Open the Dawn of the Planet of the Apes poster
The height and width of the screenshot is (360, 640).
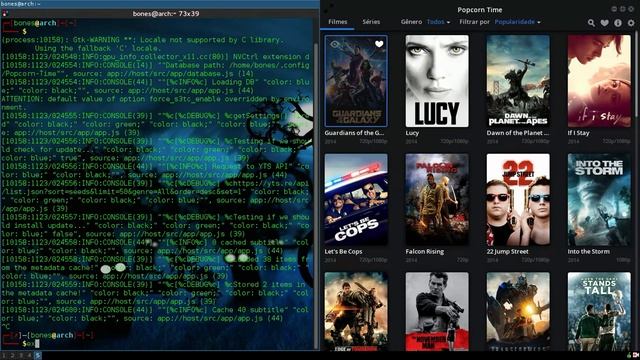(518, 81)
